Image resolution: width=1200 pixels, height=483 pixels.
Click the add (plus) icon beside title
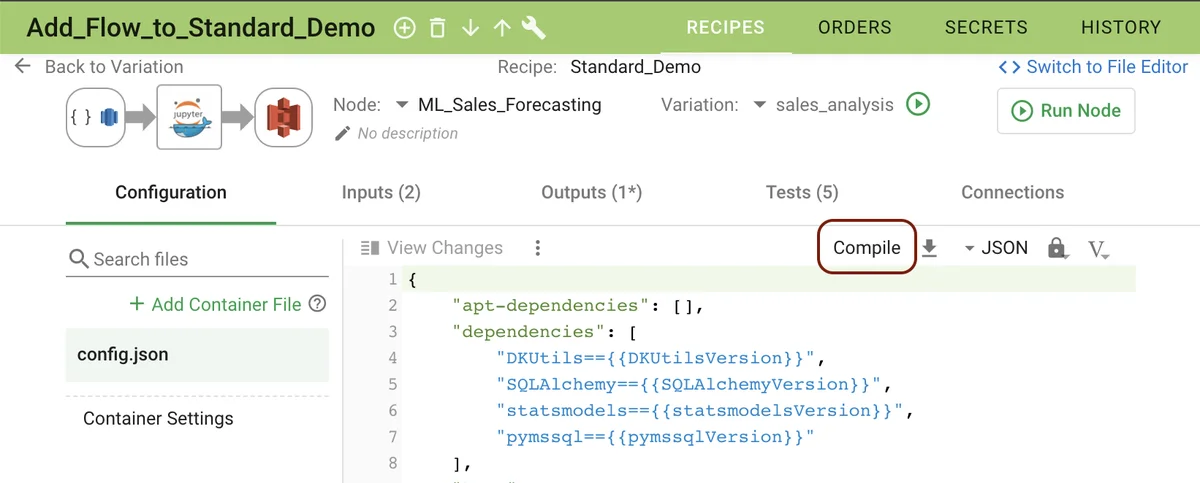tap(404, 28)
